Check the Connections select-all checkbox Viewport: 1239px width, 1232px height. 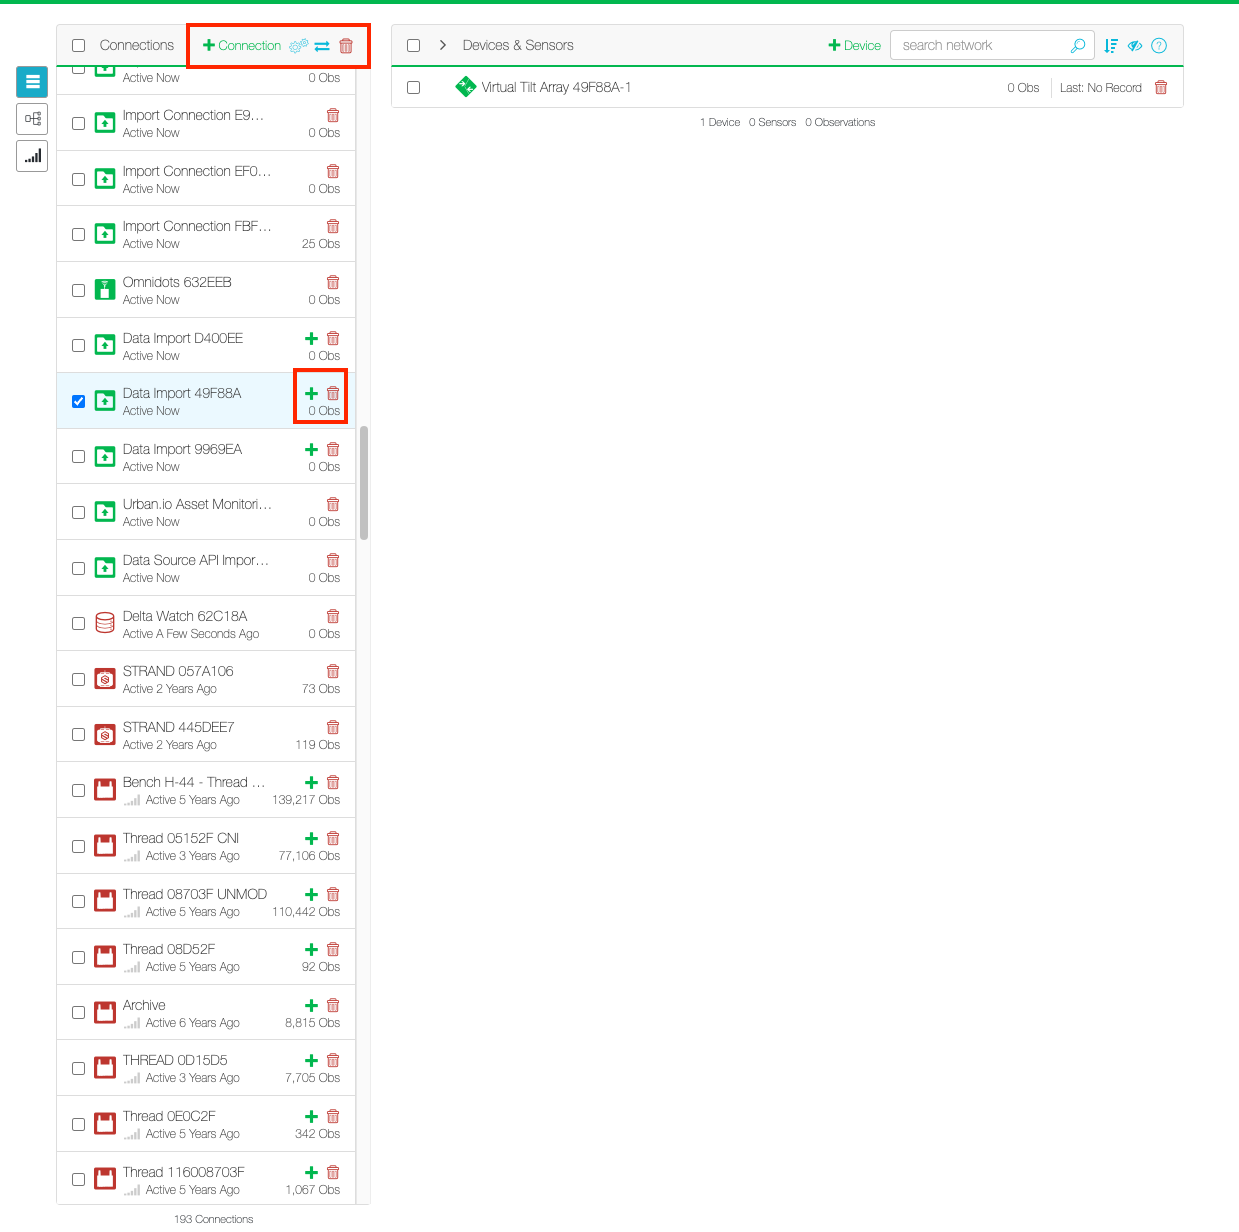pos(79,45)
